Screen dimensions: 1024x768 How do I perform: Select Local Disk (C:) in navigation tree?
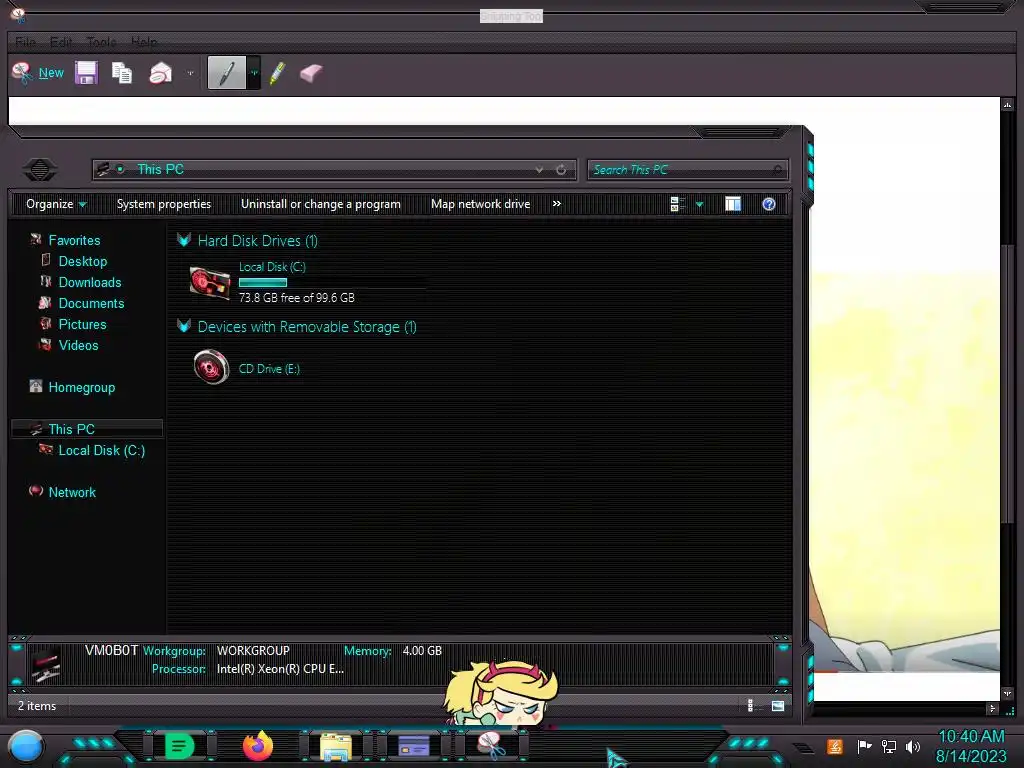click(x=101, y=450)
